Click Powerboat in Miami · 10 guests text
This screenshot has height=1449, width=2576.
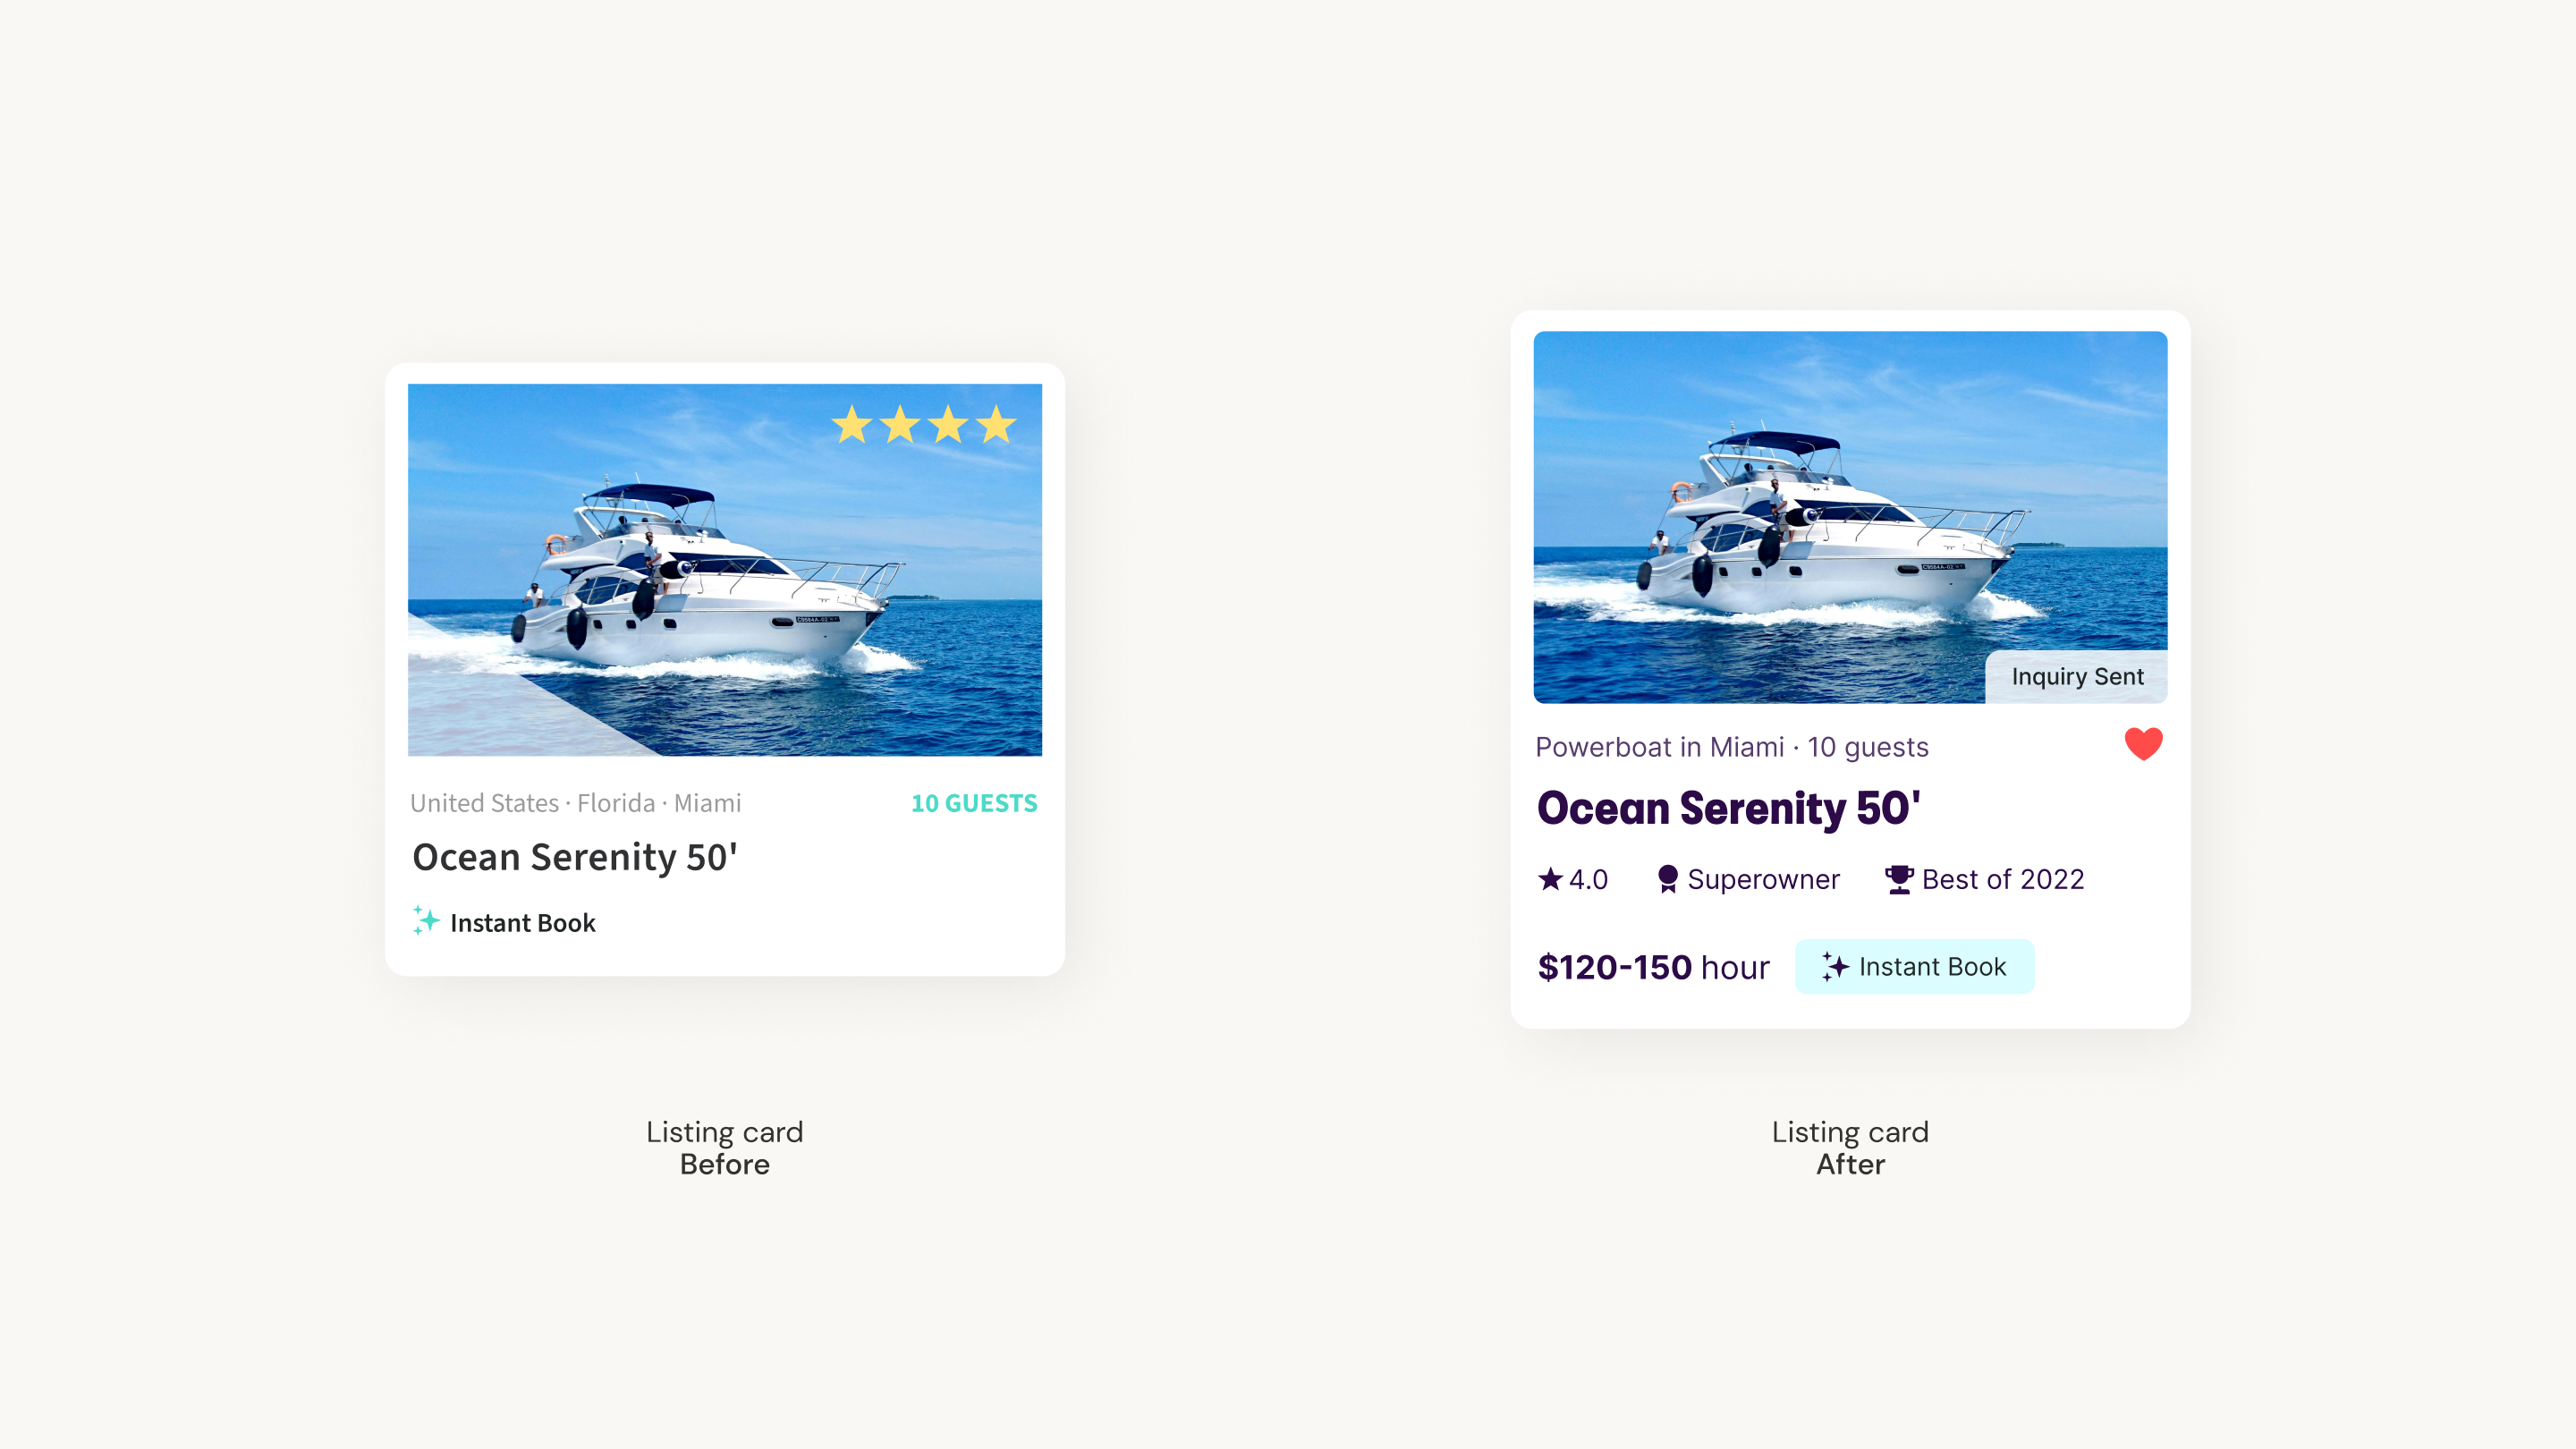tap(1732, 747)
